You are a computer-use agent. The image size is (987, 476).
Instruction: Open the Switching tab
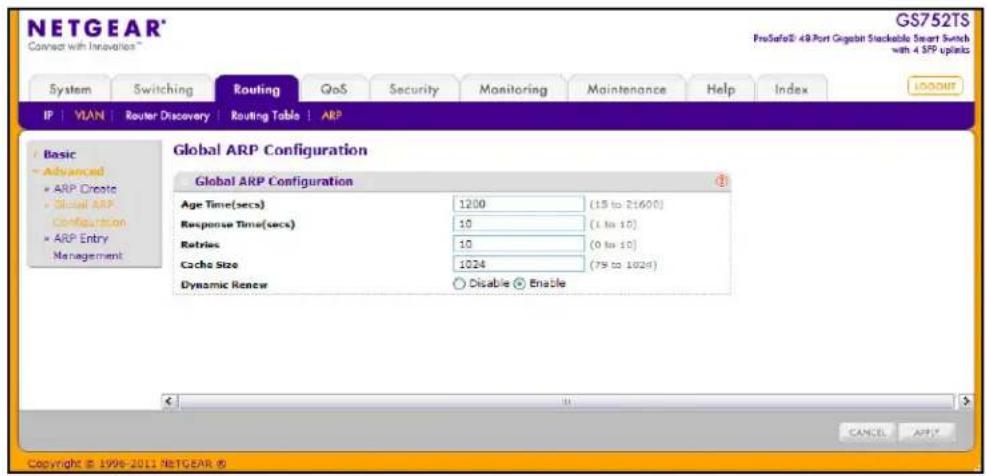pyautogui.click(x=163, y=89)
